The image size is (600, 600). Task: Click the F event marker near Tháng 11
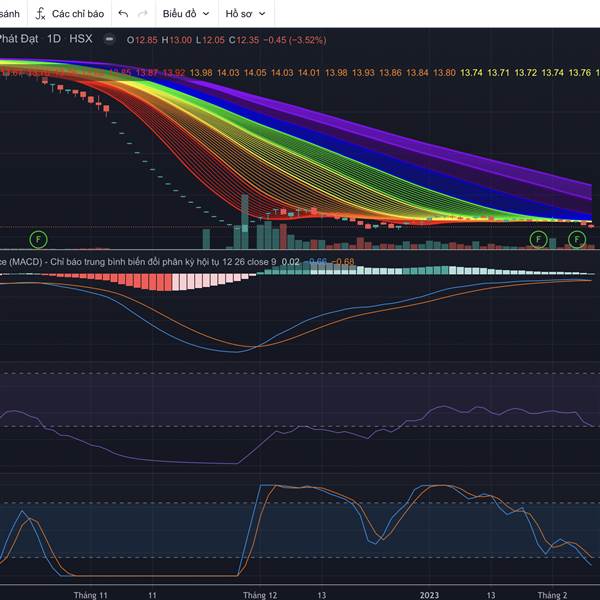(38, 240)
